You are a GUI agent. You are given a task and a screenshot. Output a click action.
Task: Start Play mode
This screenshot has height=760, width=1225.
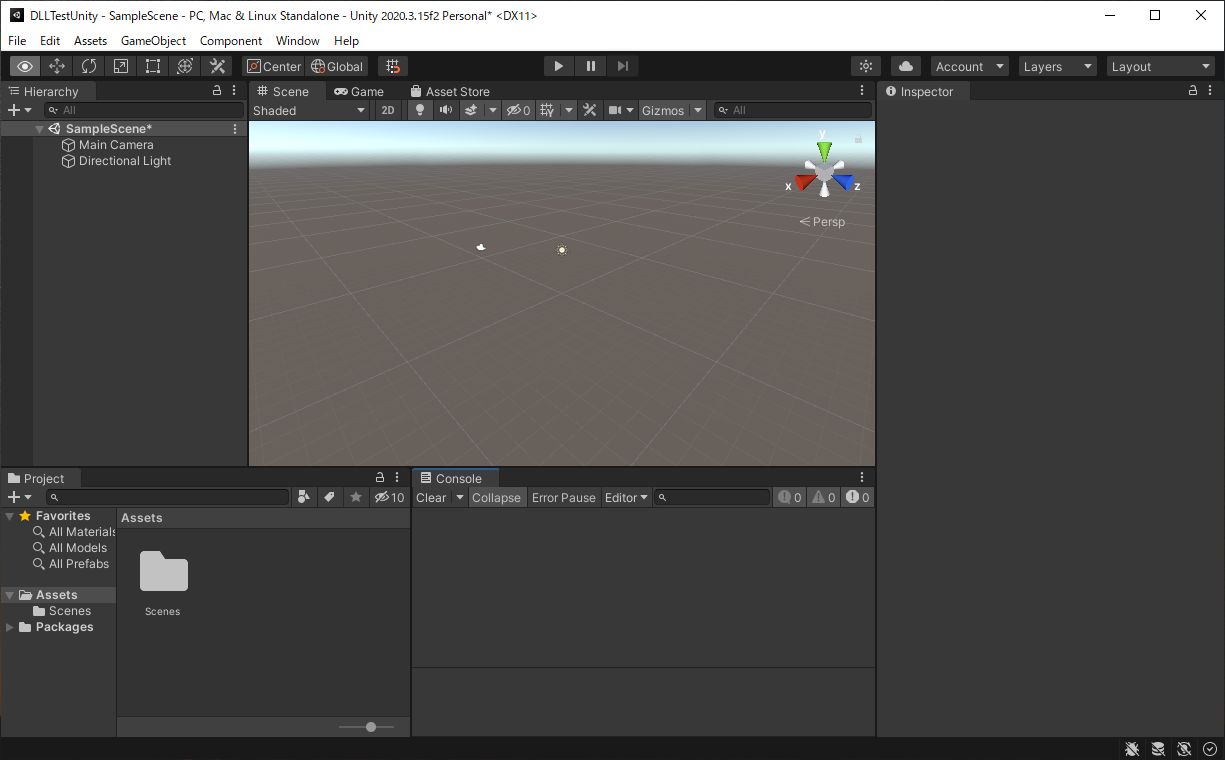coord(559,66)
